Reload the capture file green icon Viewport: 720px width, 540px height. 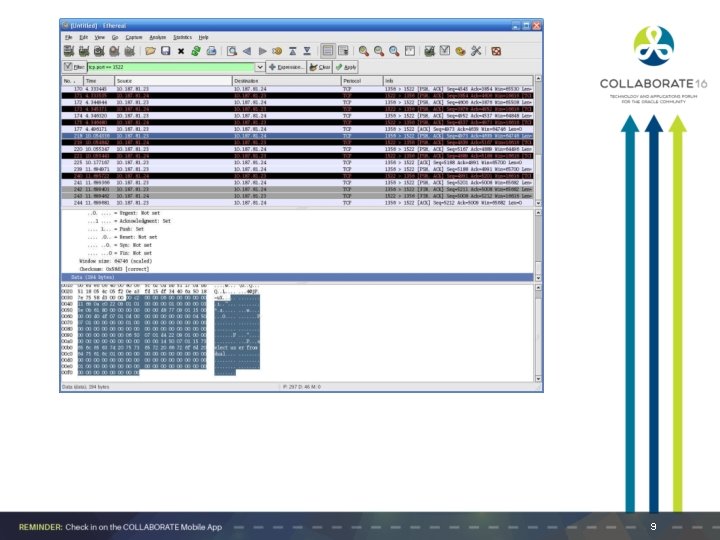[196, 51]
